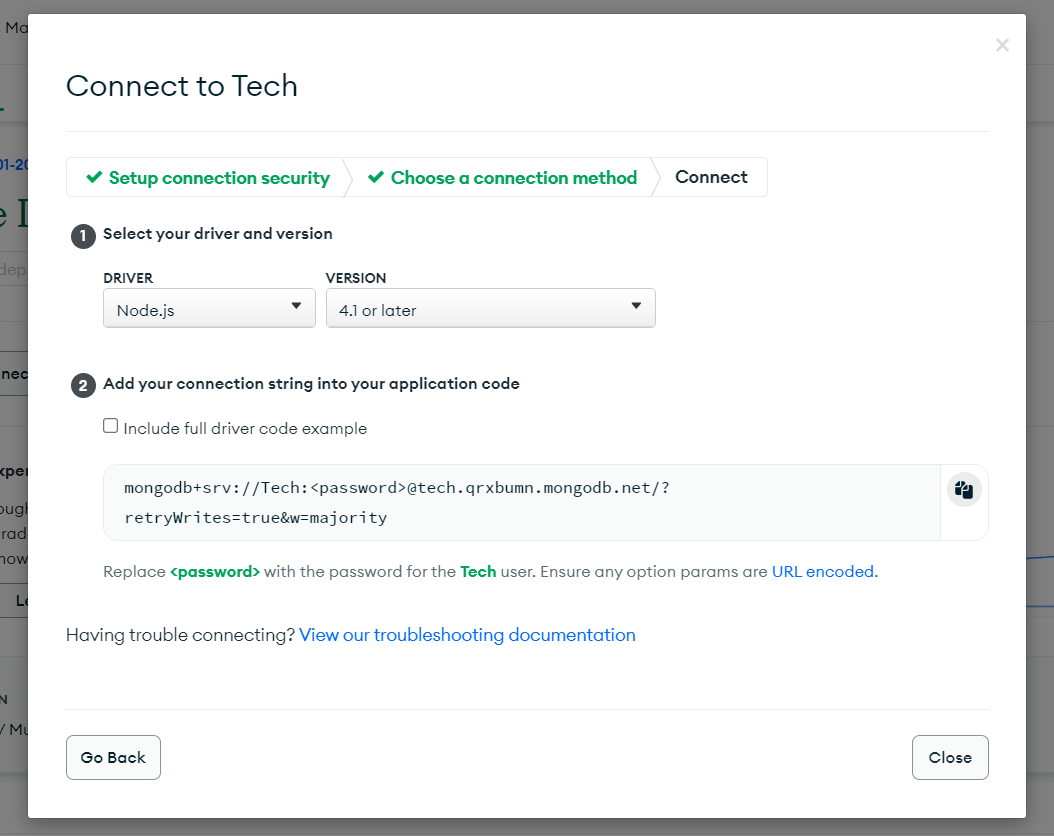Click the Close button

click(950, 757)
